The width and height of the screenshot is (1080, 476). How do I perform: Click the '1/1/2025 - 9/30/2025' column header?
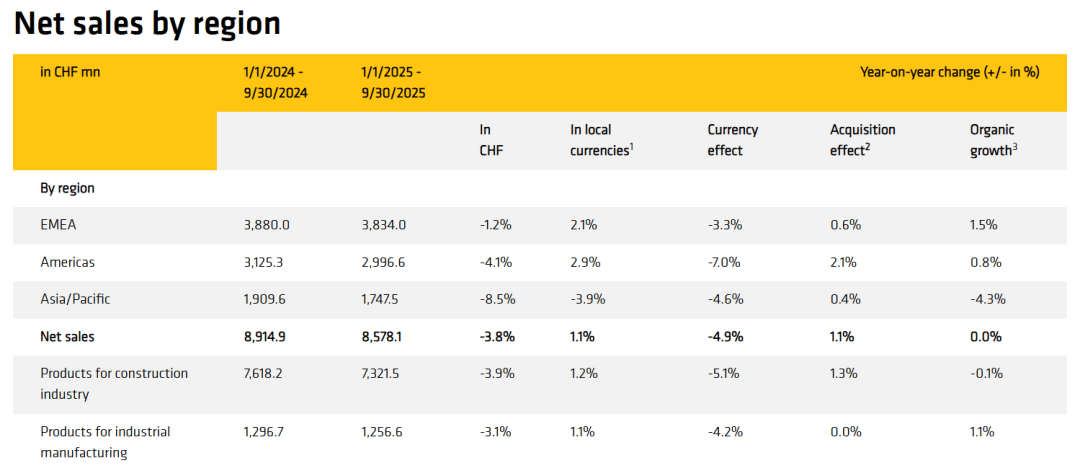(x=394, y=82)
